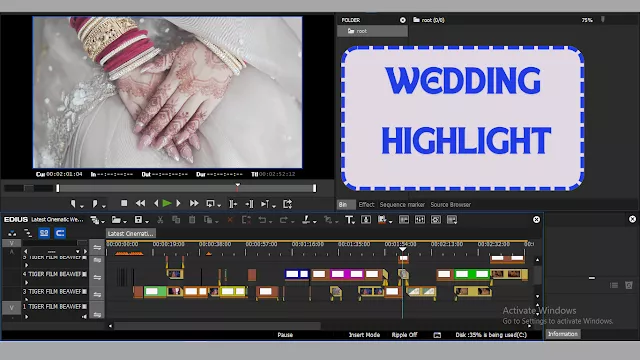The image size is (640, 360).
Task: Click the Set Out point icon
Action: [95, 203]
